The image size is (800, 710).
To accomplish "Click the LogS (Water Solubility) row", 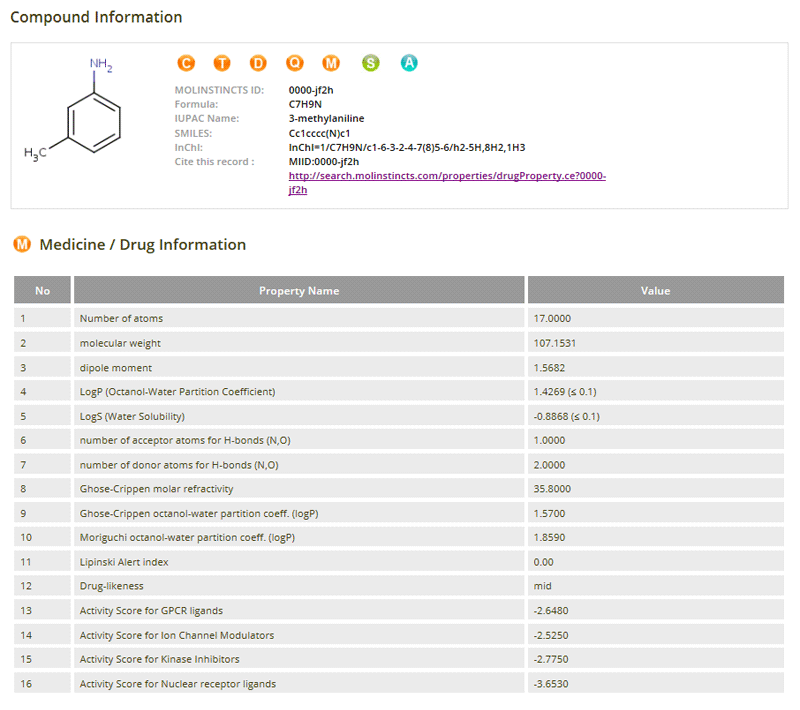I will (x=399, y=416).
